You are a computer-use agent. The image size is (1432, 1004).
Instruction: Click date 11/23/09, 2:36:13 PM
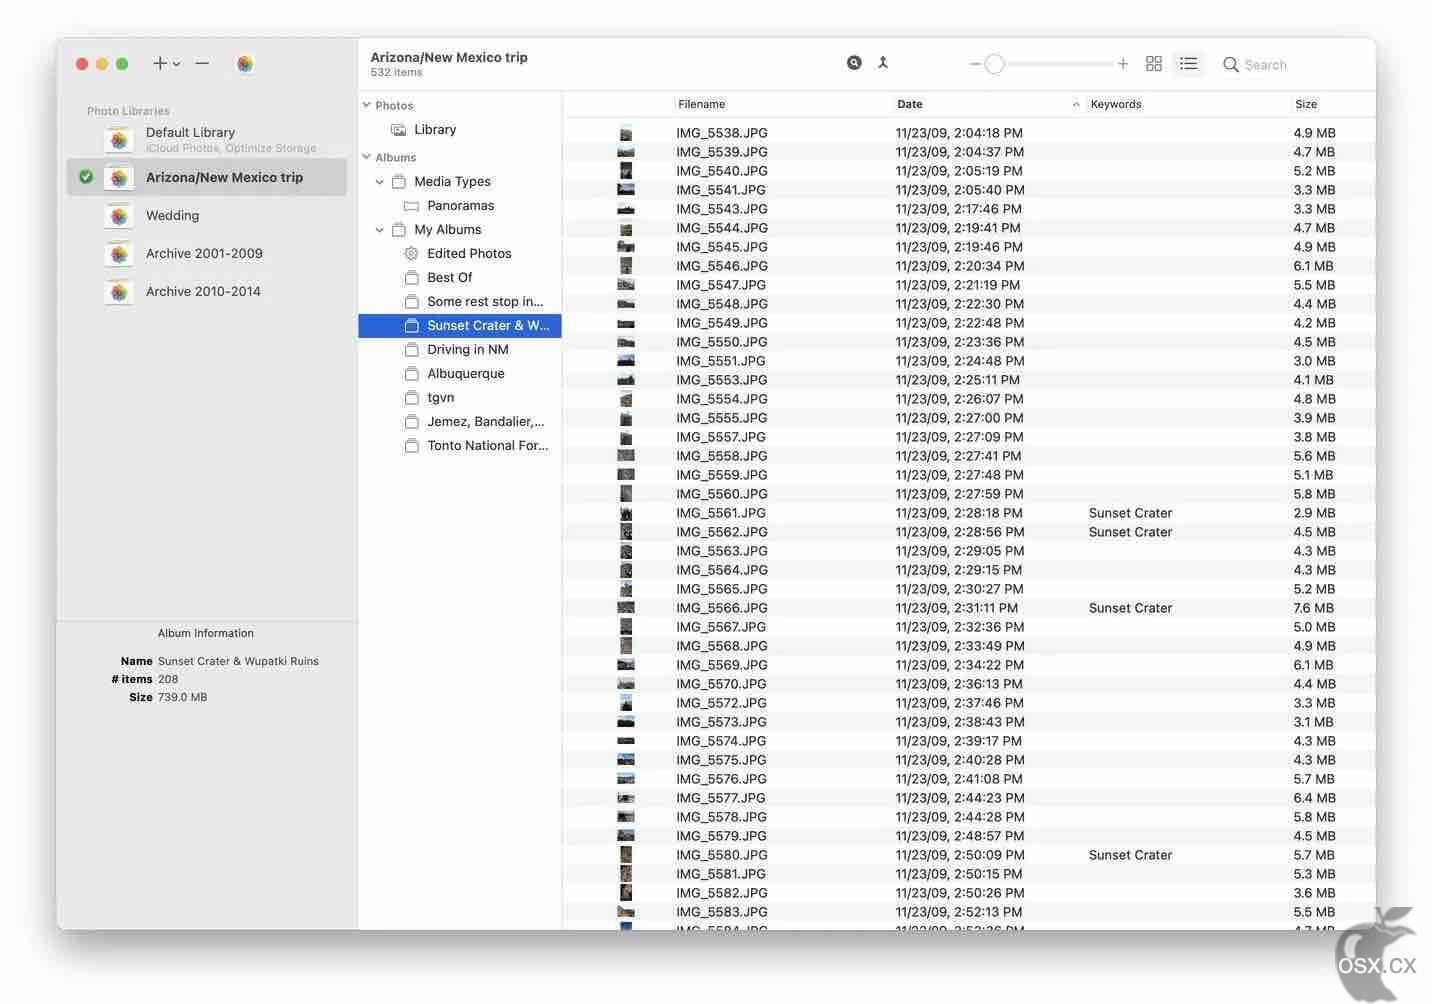pyautogui.click(x=959, y=684)
